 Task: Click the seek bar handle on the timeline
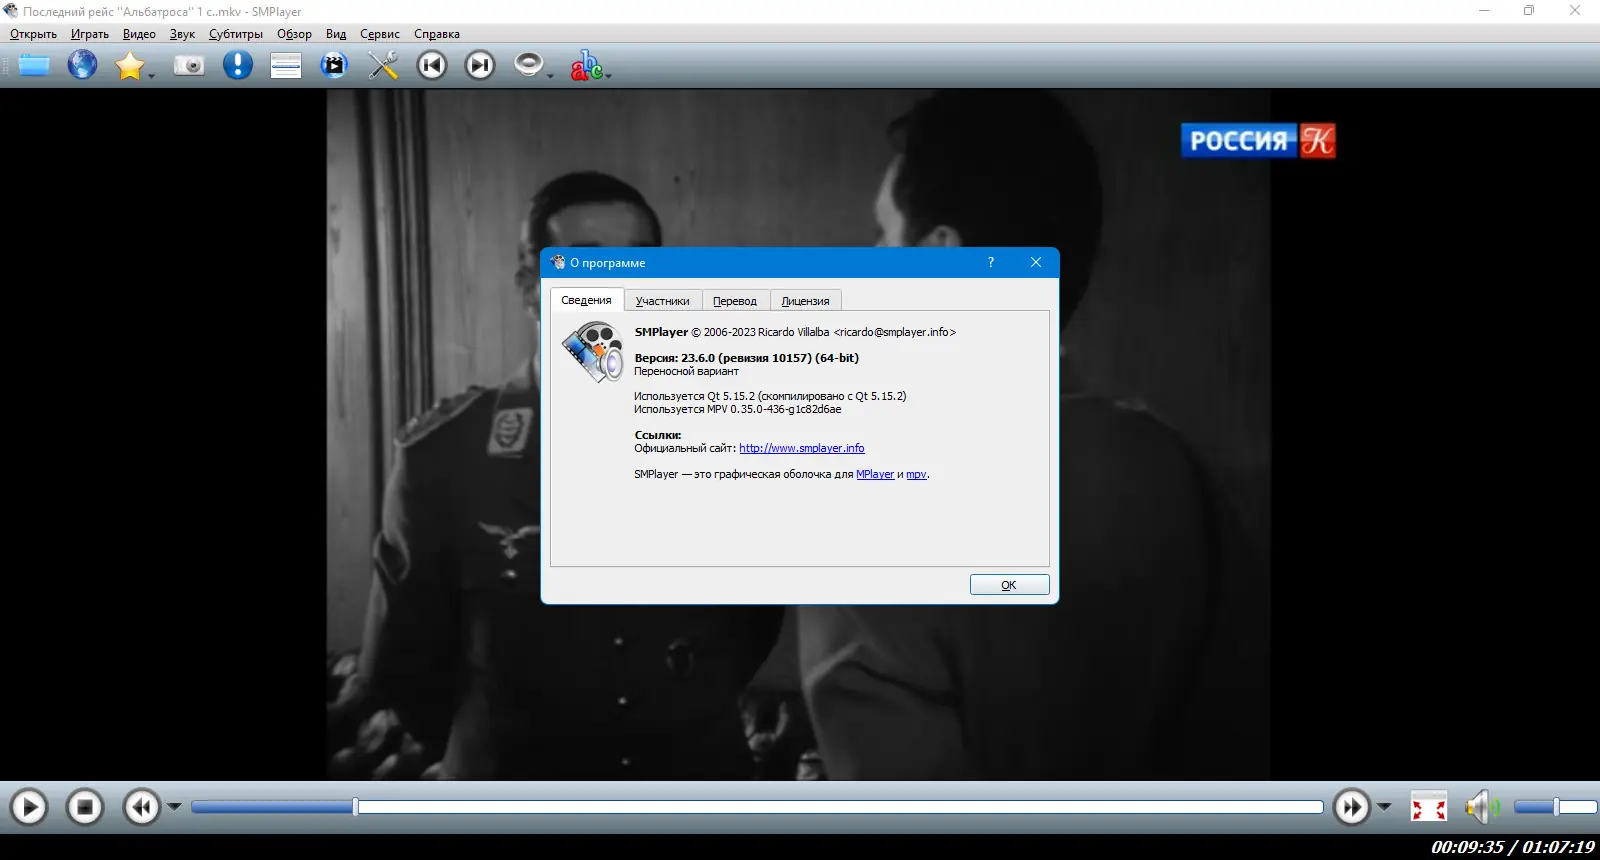coord(355,807)
